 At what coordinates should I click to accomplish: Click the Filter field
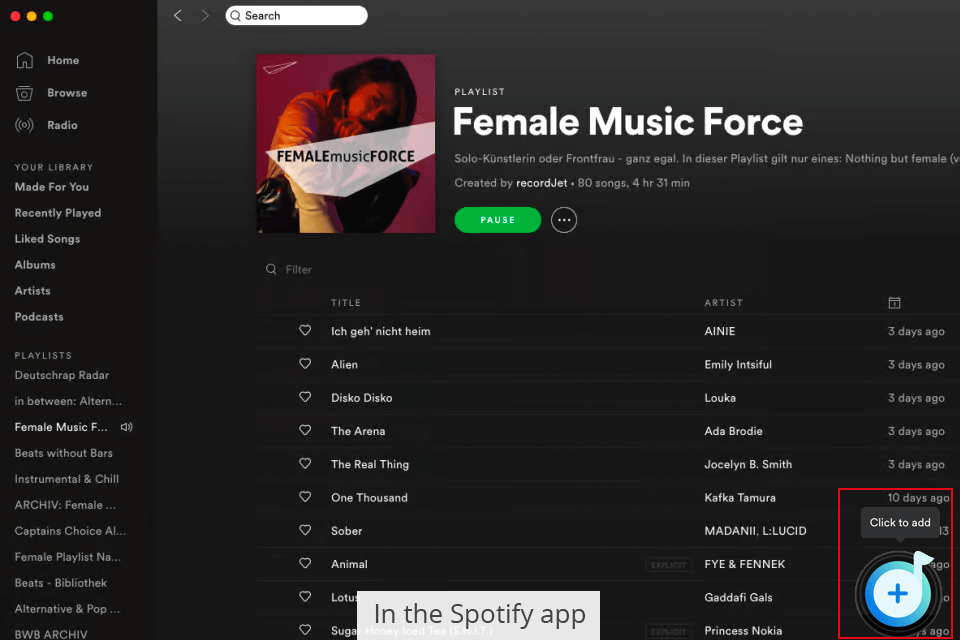pos(299,269)
